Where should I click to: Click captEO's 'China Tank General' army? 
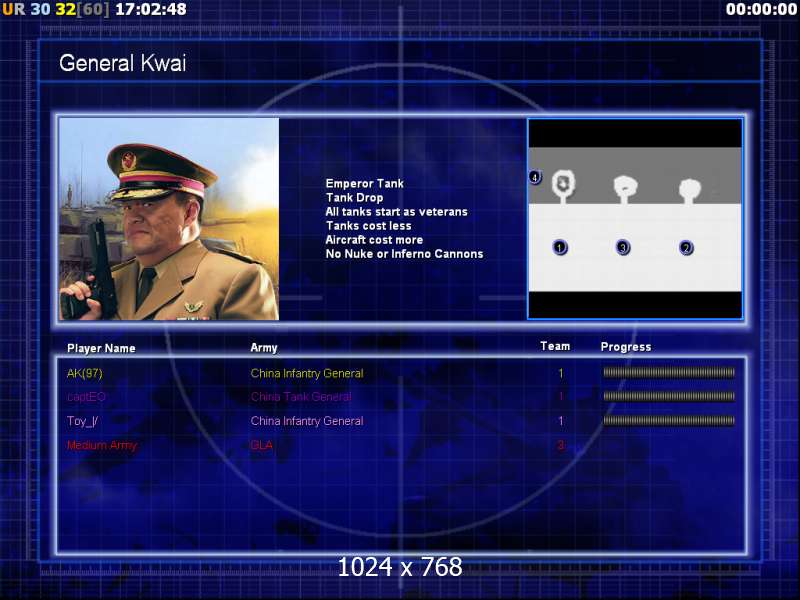pos(301,396)
